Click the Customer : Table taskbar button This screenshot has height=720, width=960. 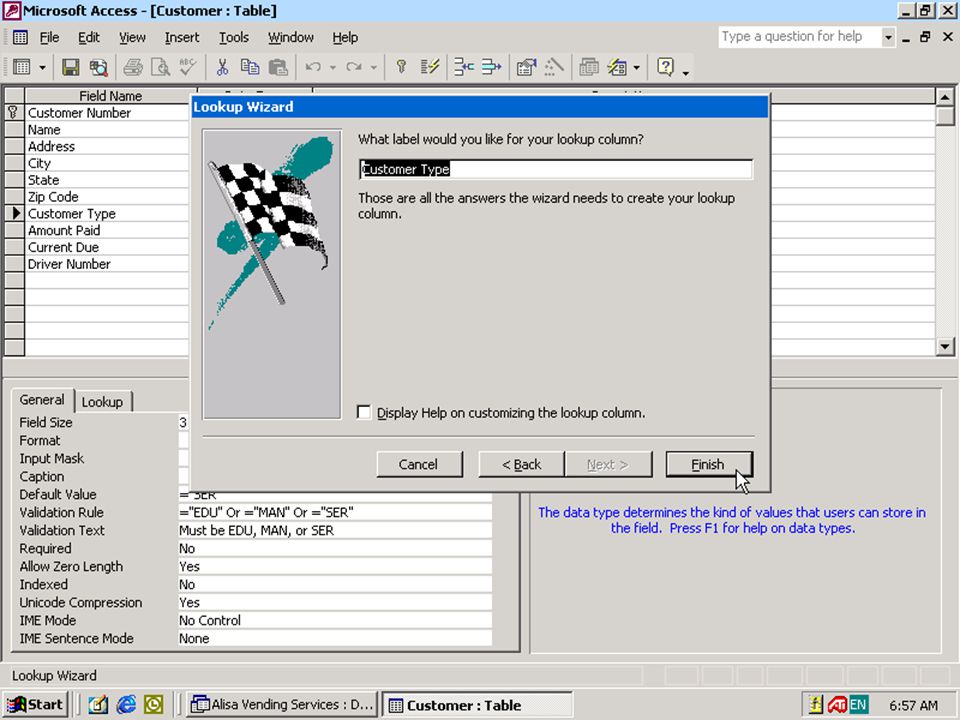point(477,705)
